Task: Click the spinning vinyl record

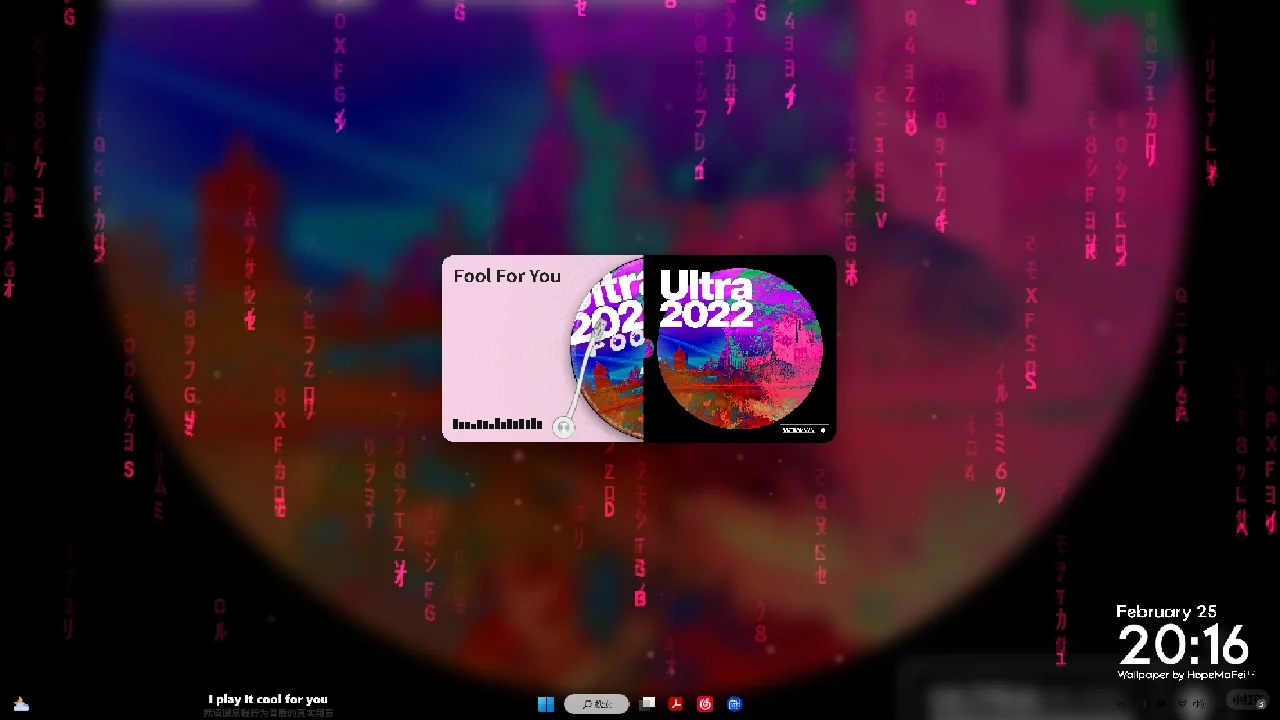Action: click(608, 348)
